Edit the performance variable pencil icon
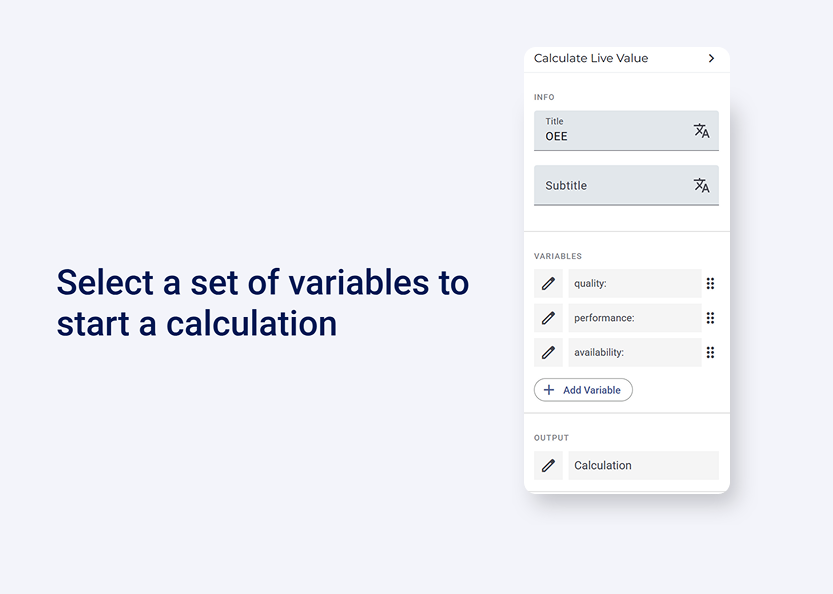 [548, 318]
